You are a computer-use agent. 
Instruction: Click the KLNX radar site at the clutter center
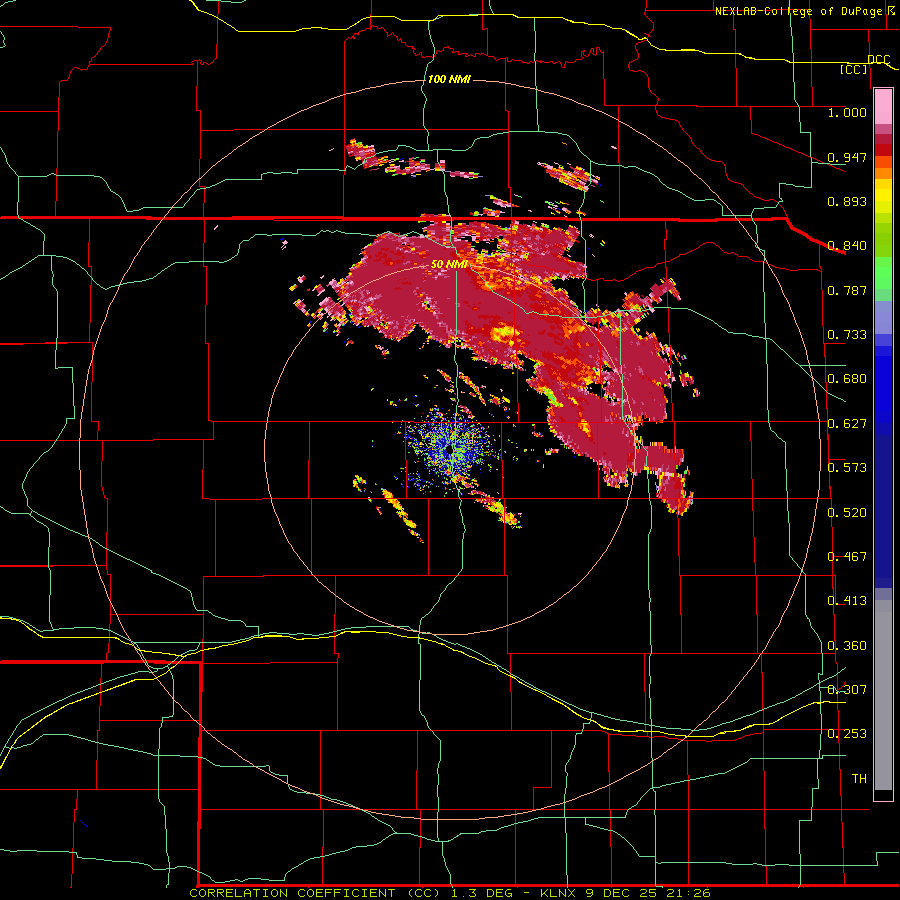[450, 451]
